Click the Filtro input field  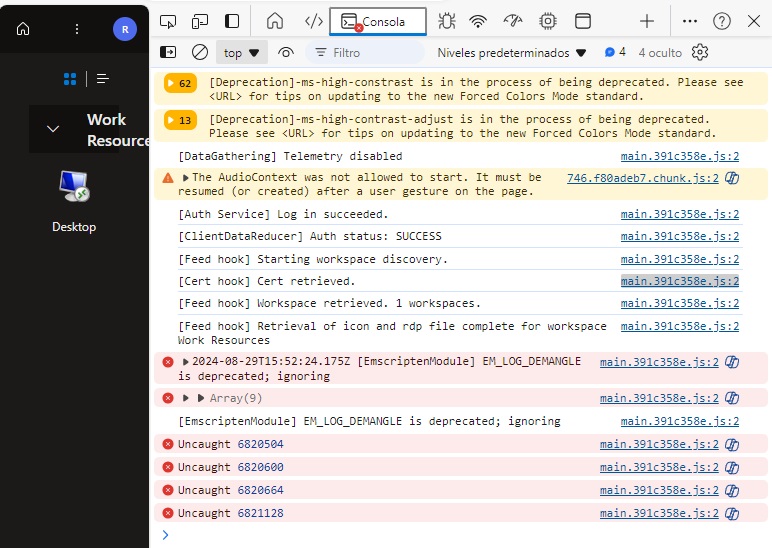pyautogui.click(x=364, y=53)
